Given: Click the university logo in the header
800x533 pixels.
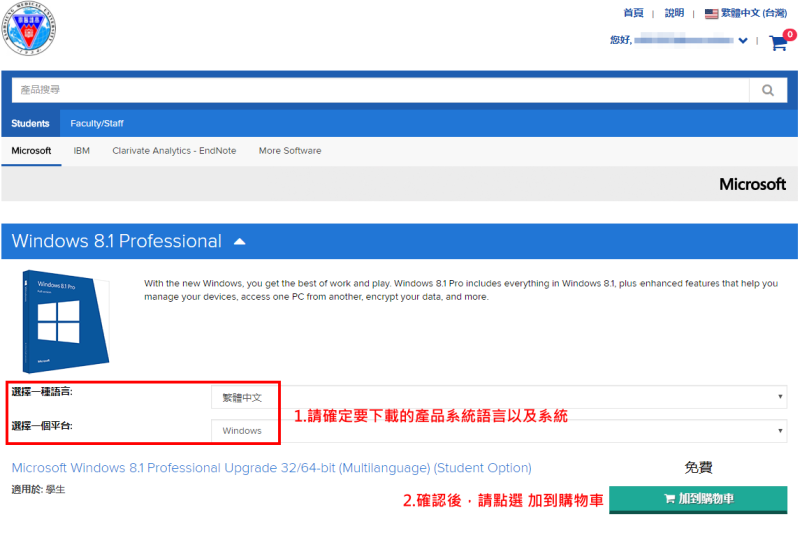Looking at the screenshot, I should pos(29,28).
